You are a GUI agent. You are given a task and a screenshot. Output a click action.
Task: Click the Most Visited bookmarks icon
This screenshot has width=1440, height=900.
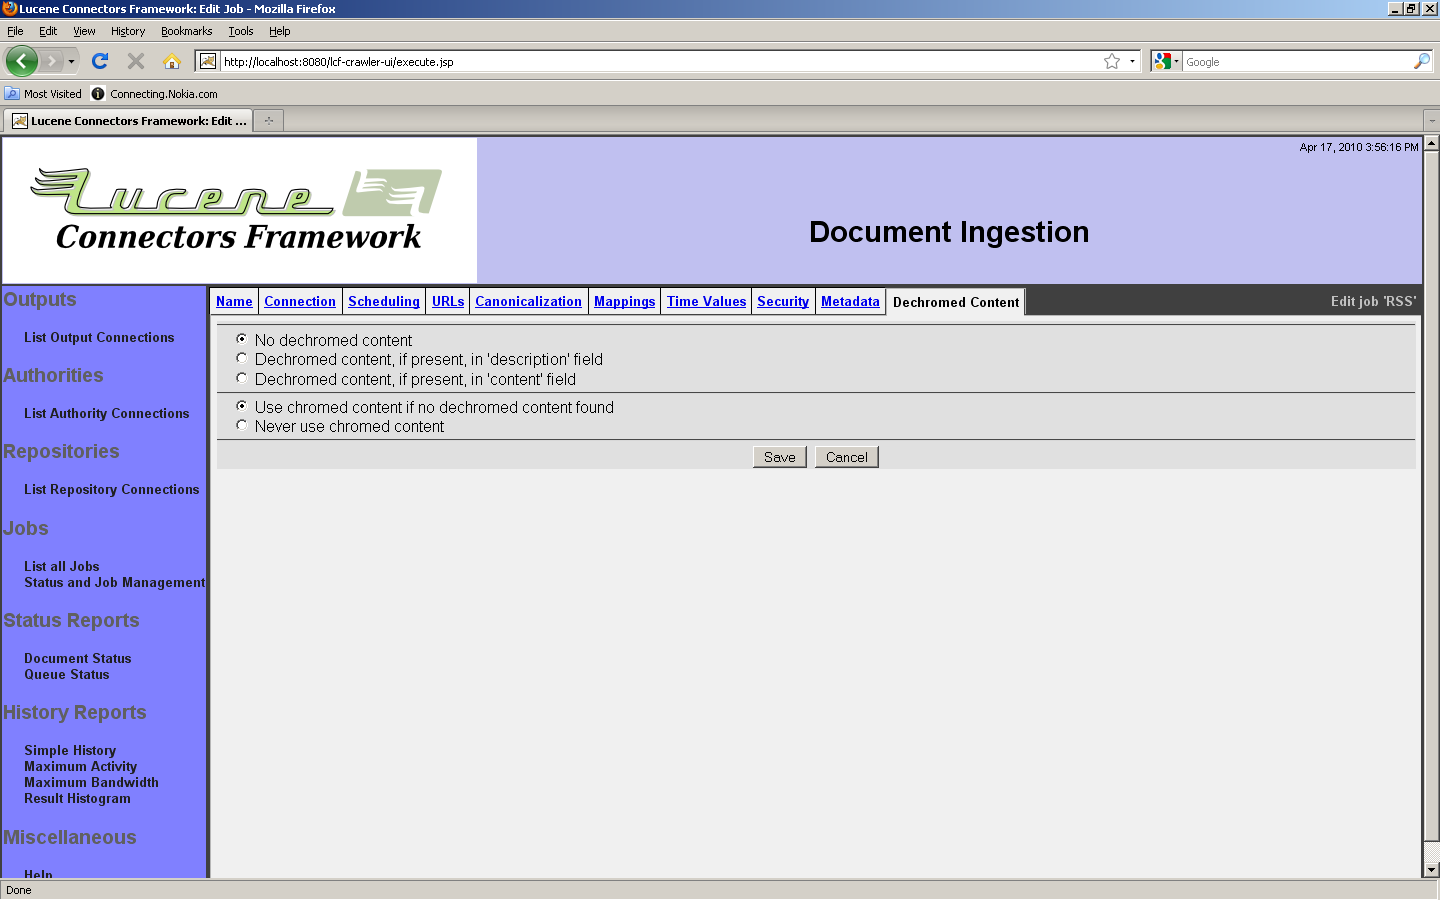pos(12,94)
